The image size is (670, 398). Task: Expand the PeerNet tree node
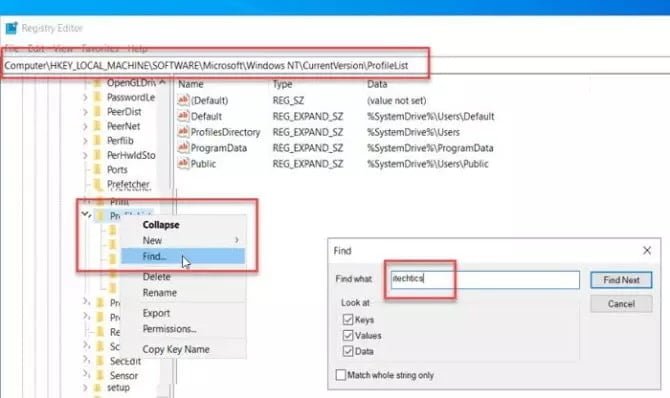tap(85, 127)
